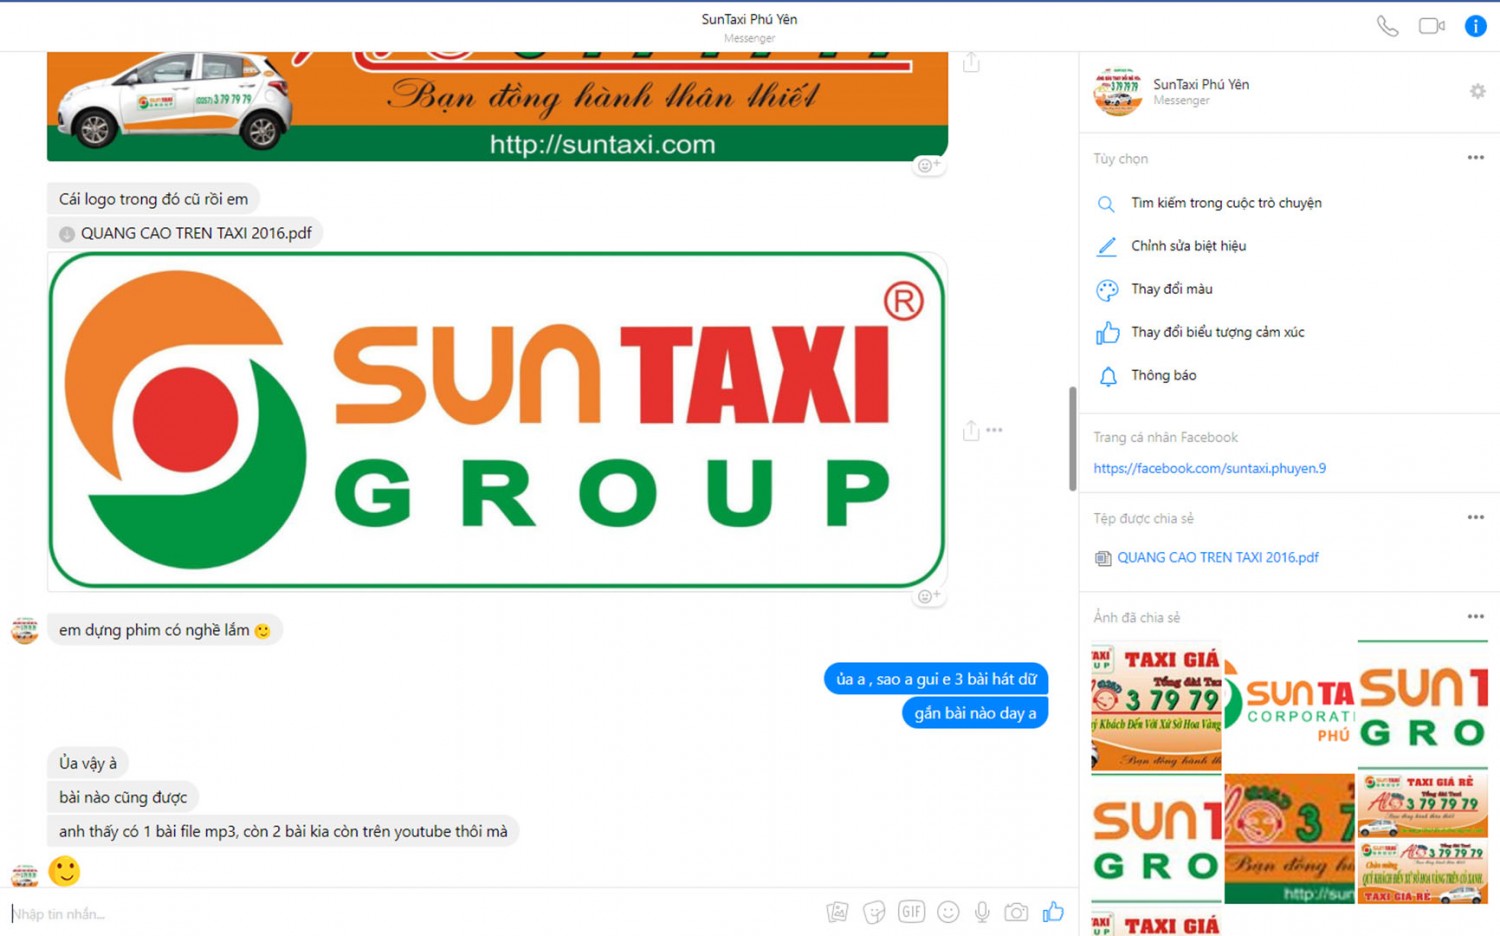Open the second-row first Sun Group logo thumbnail

click(1156, 838)
